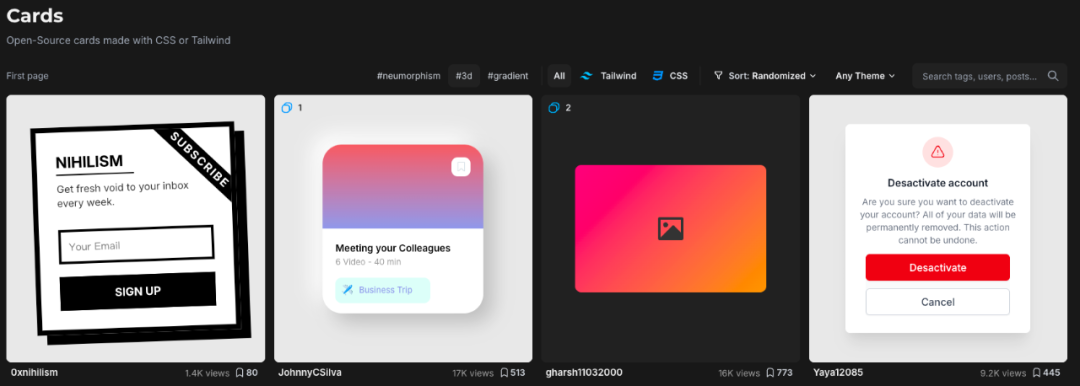Click the 9.2K views text

[x=1003, y=373]
